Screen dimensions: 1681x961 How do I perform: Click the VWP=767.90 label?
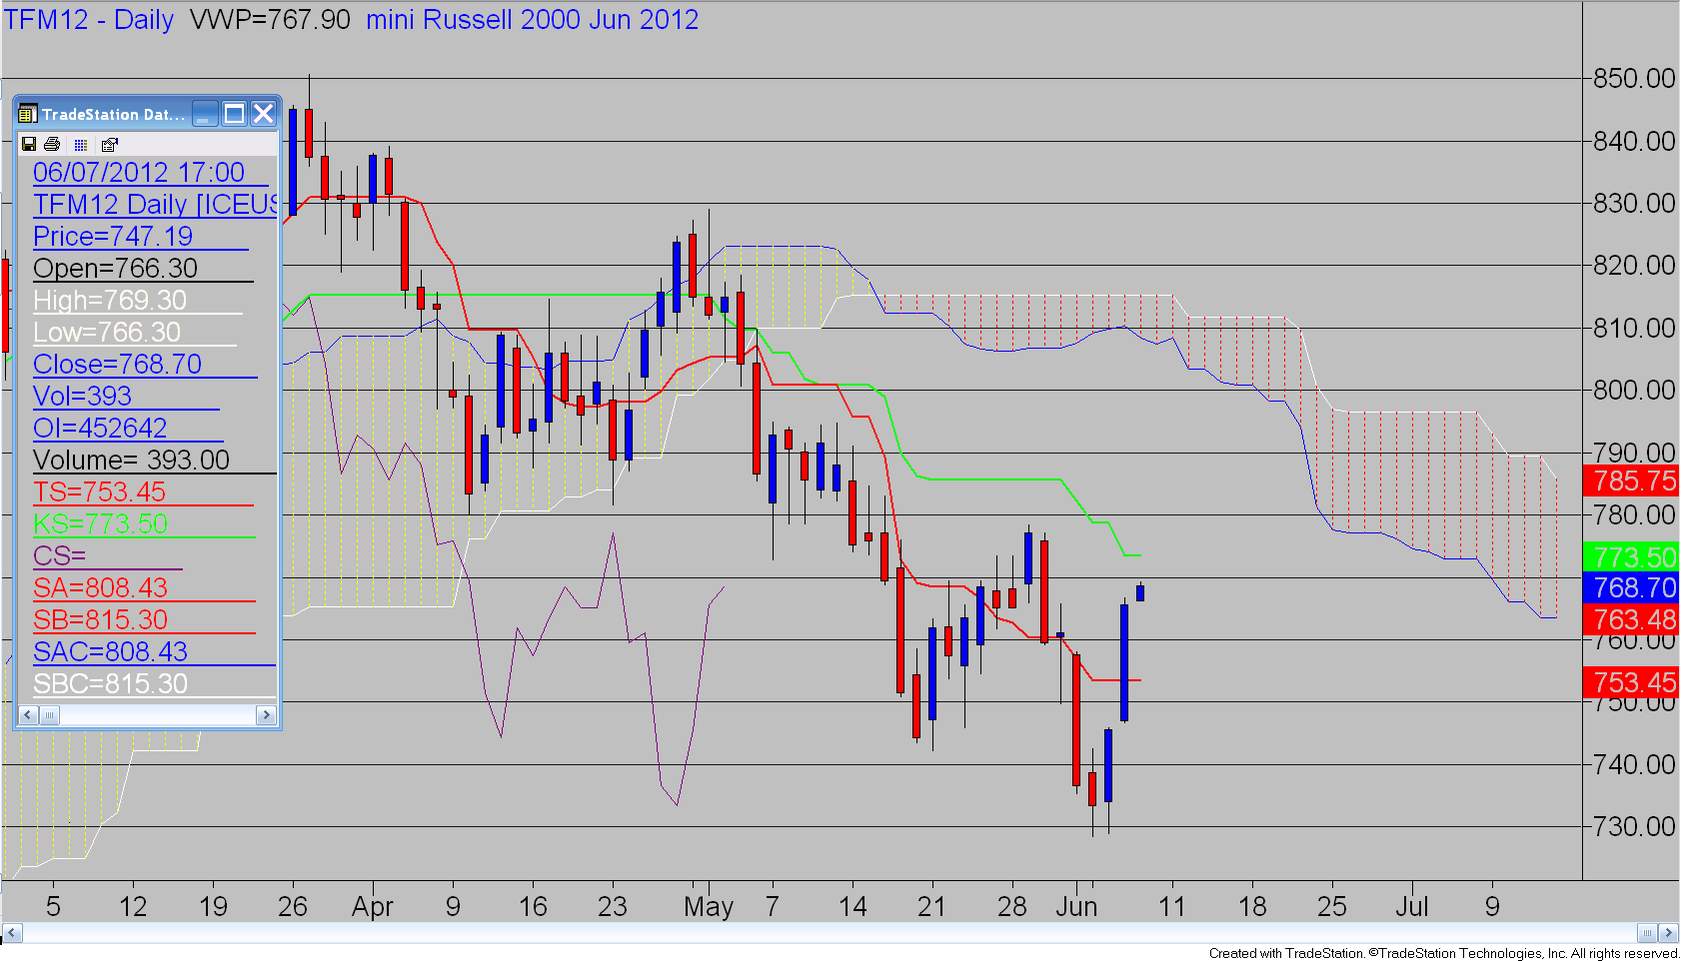[x=270, y=20]
